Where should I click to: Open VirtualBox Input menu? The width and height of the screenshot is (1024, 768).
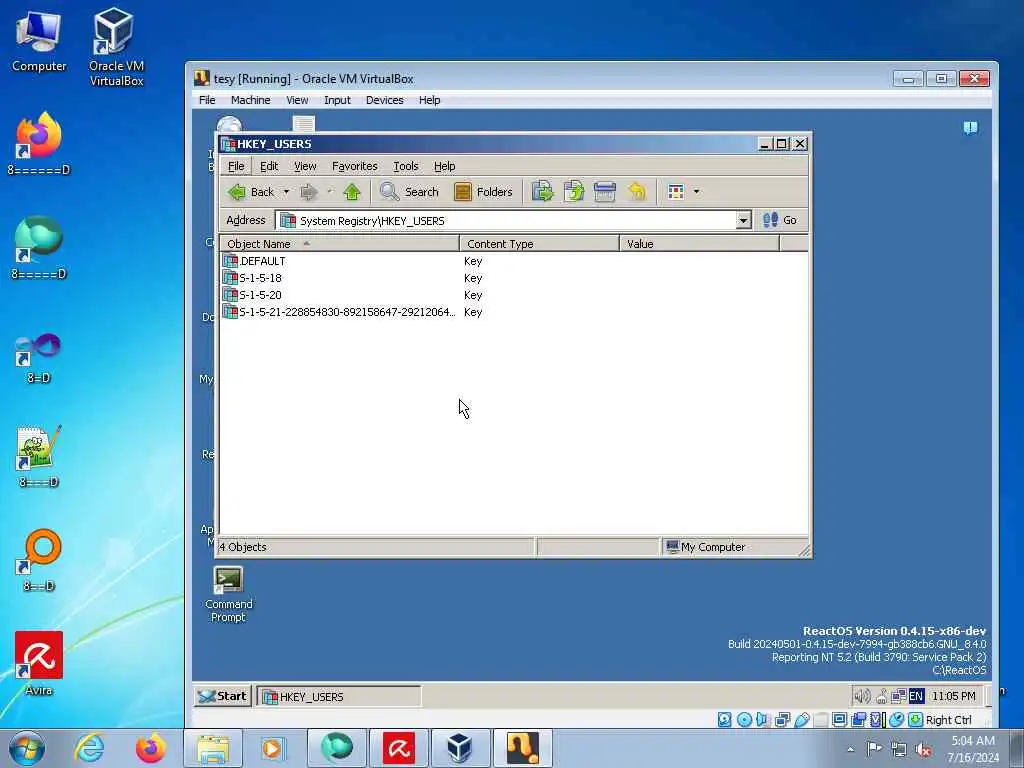tap(337, 100)
